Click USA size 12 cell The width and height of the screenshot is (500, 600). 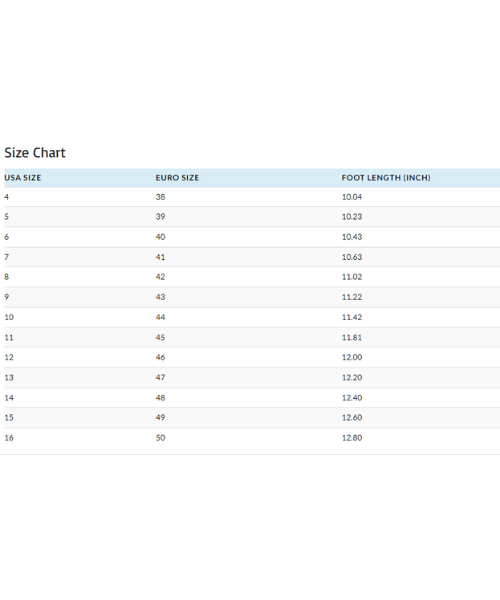[9, 357]
